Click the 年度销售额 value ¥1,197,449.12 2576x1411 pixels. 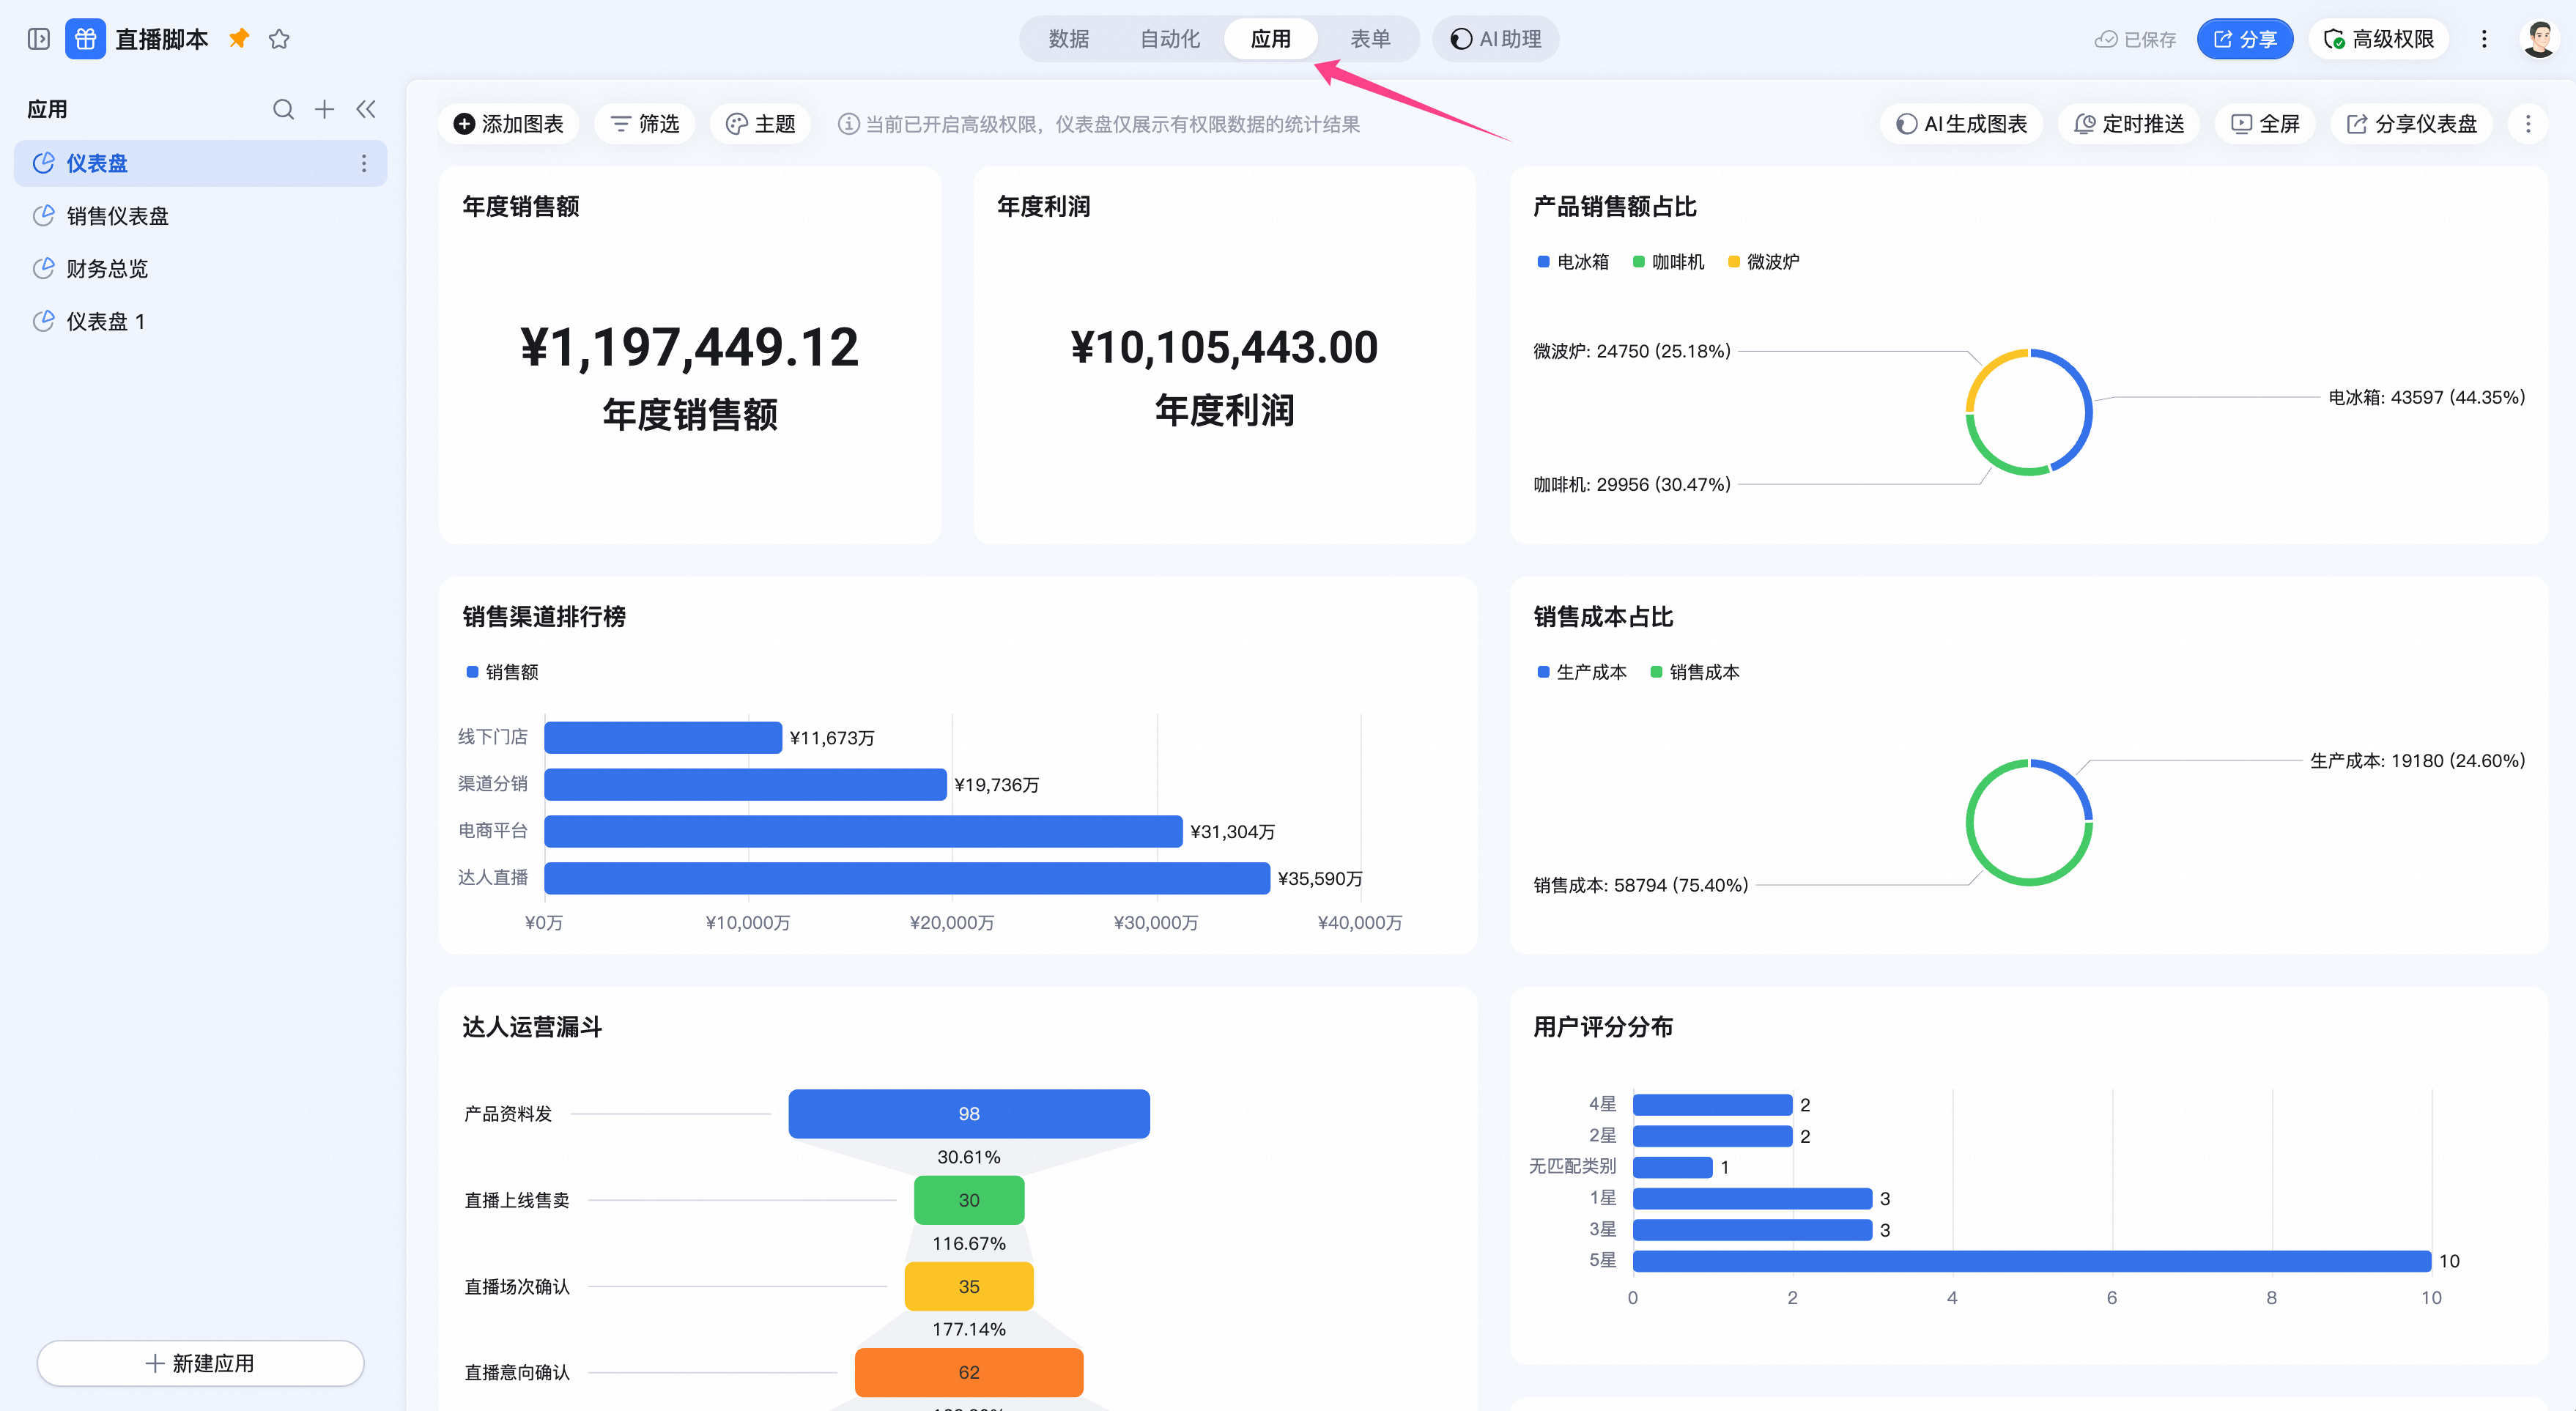pyautogui.click(x=689, y=348)
